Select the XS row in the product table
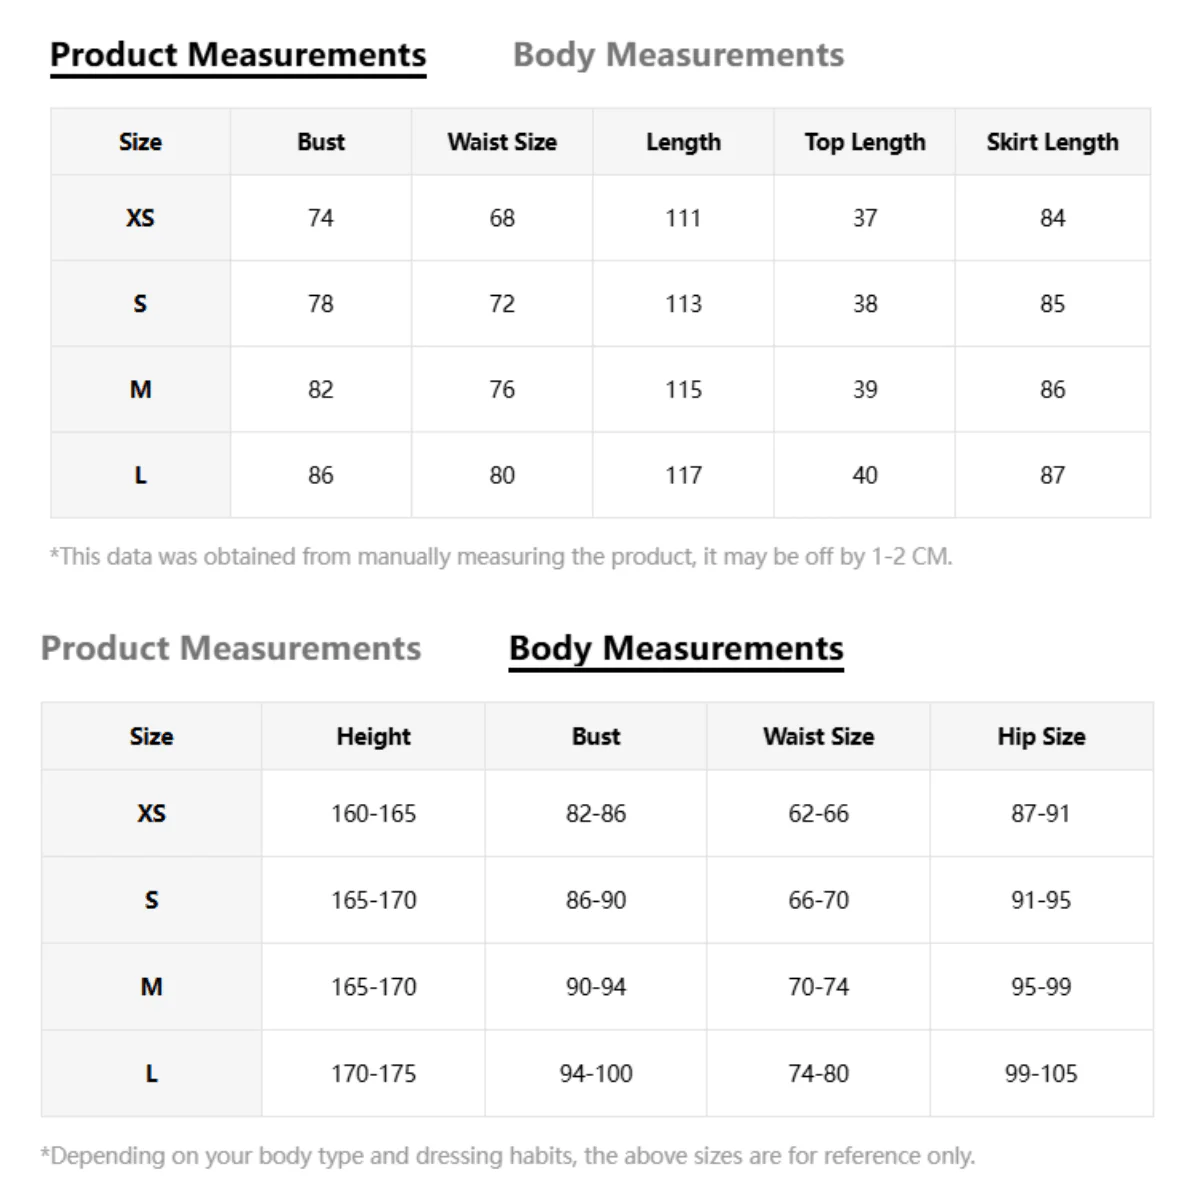This screenshot has width=1200, height=1200. coord(600,218)
